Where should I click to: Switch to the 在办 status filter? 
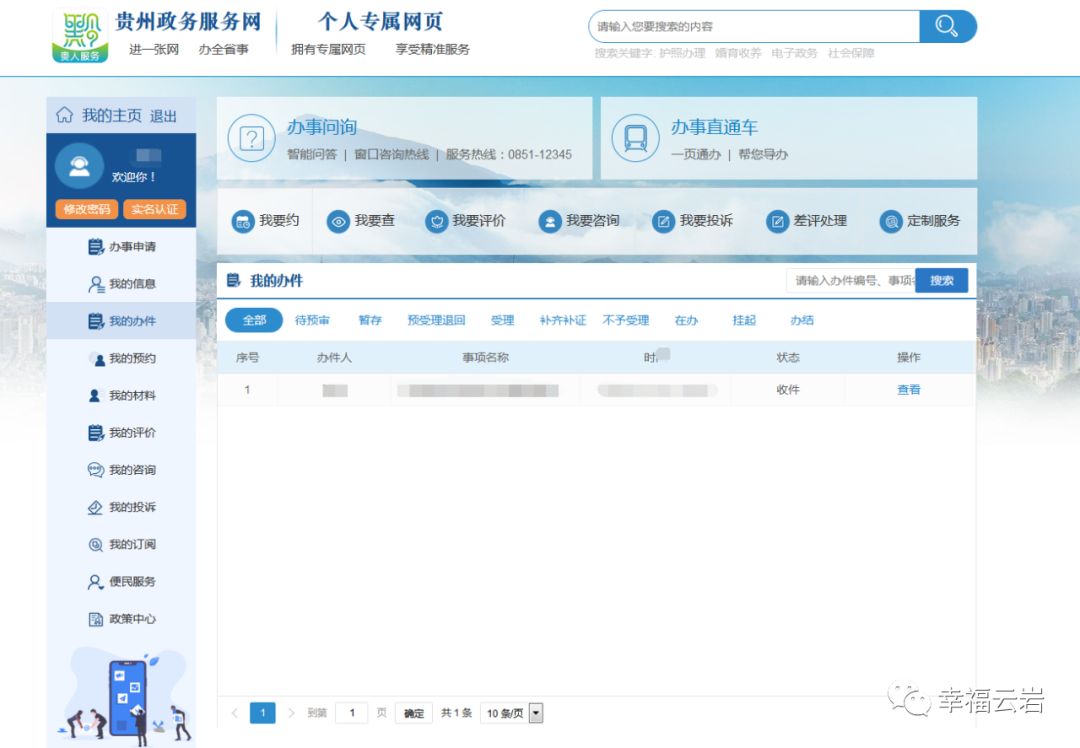tap(686, 320)
